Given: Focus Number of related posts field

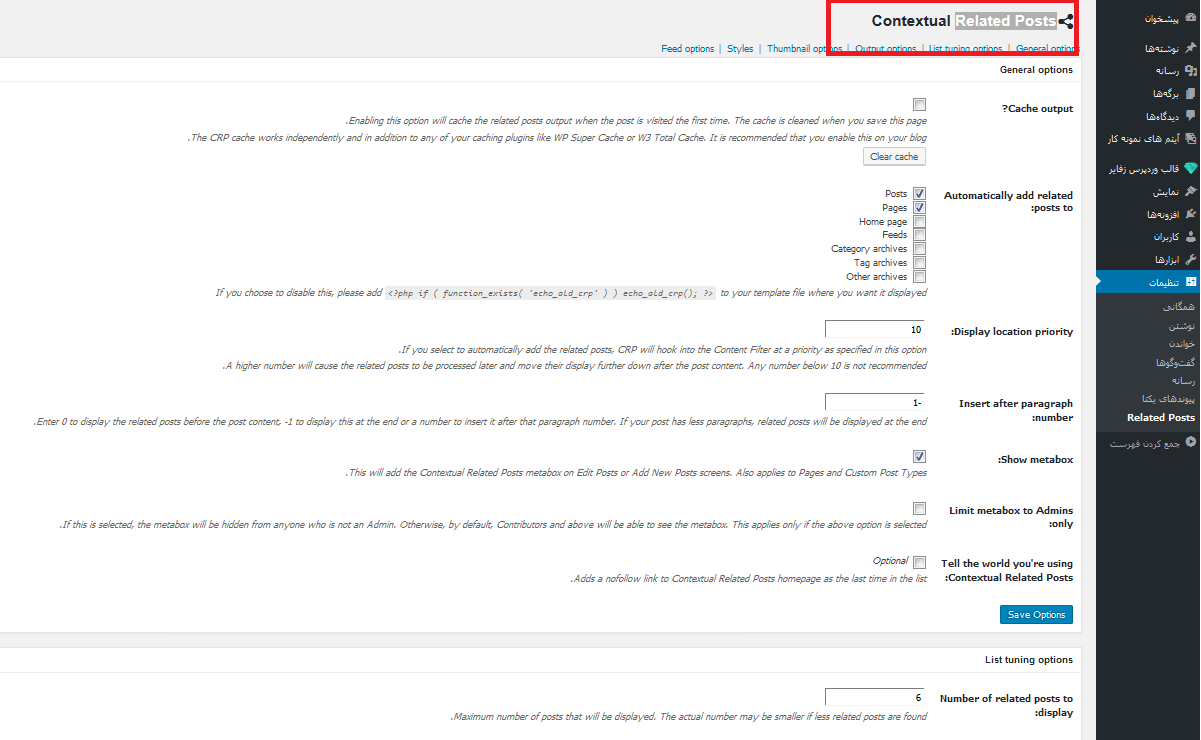Looking at the screenshot, I should click(875, 697).
